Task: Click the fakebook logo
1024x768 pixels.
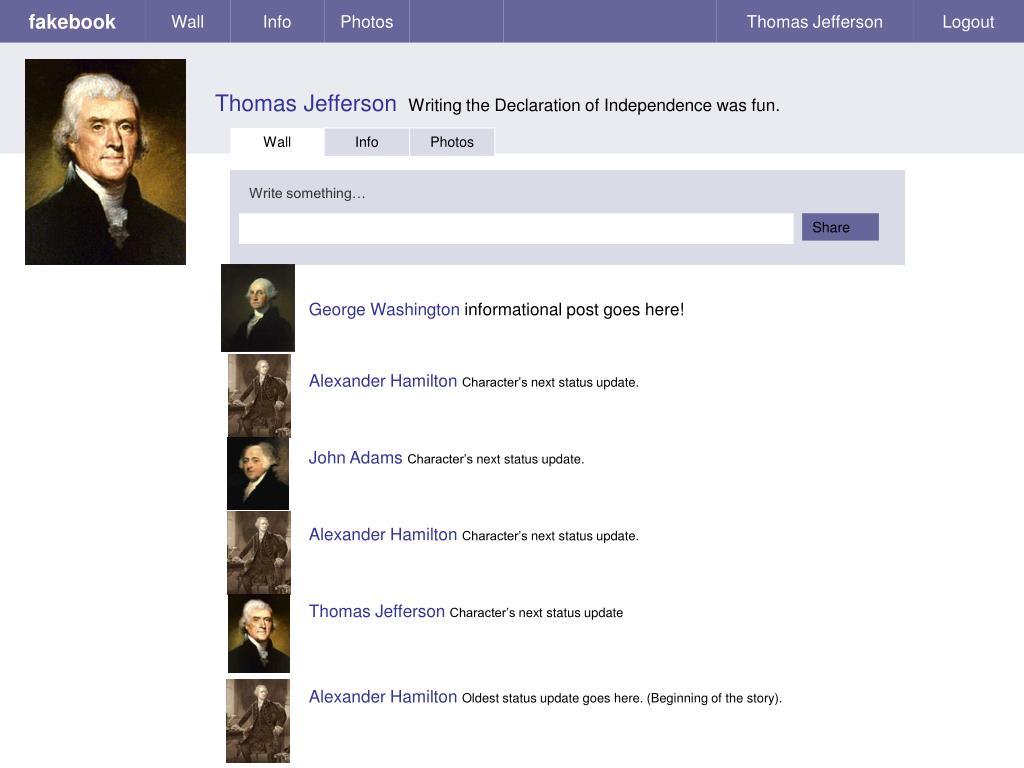Action: coord(72,22)
